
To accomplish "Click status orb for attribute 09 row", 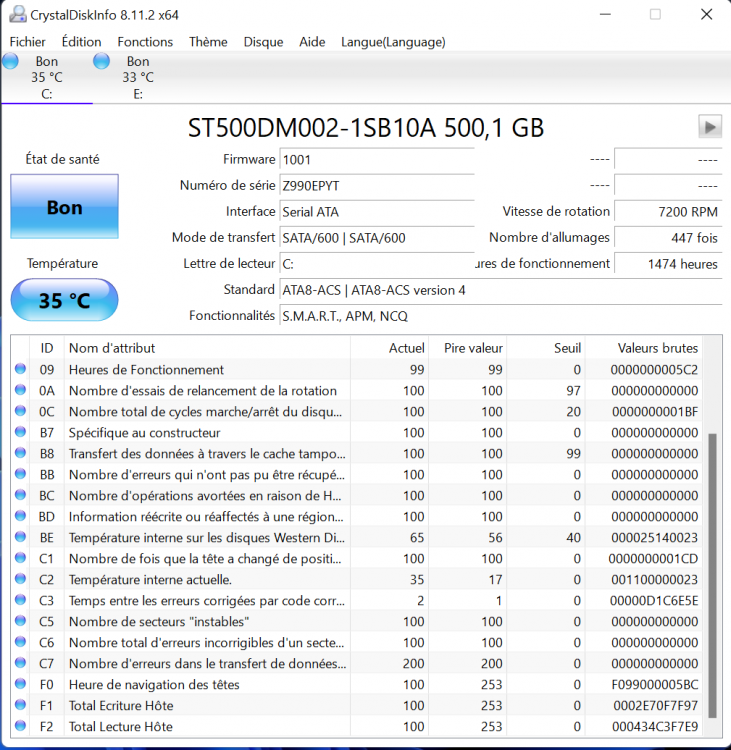I will [21, 370].
